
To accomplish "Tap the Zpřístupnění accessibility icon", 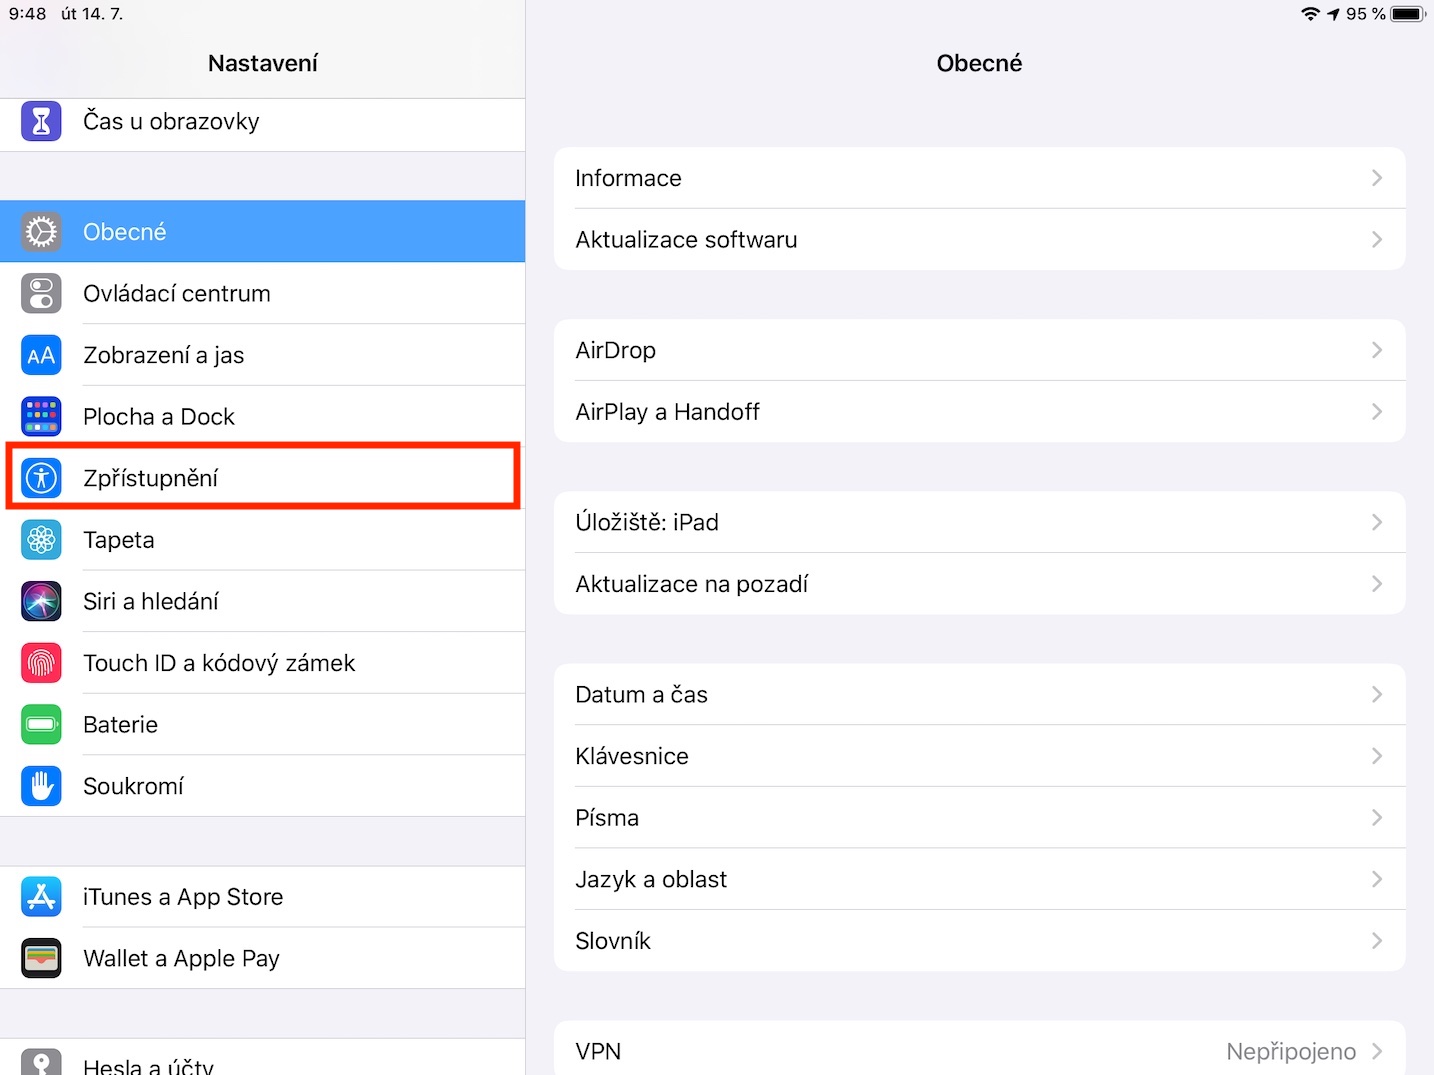I will 41,478.
